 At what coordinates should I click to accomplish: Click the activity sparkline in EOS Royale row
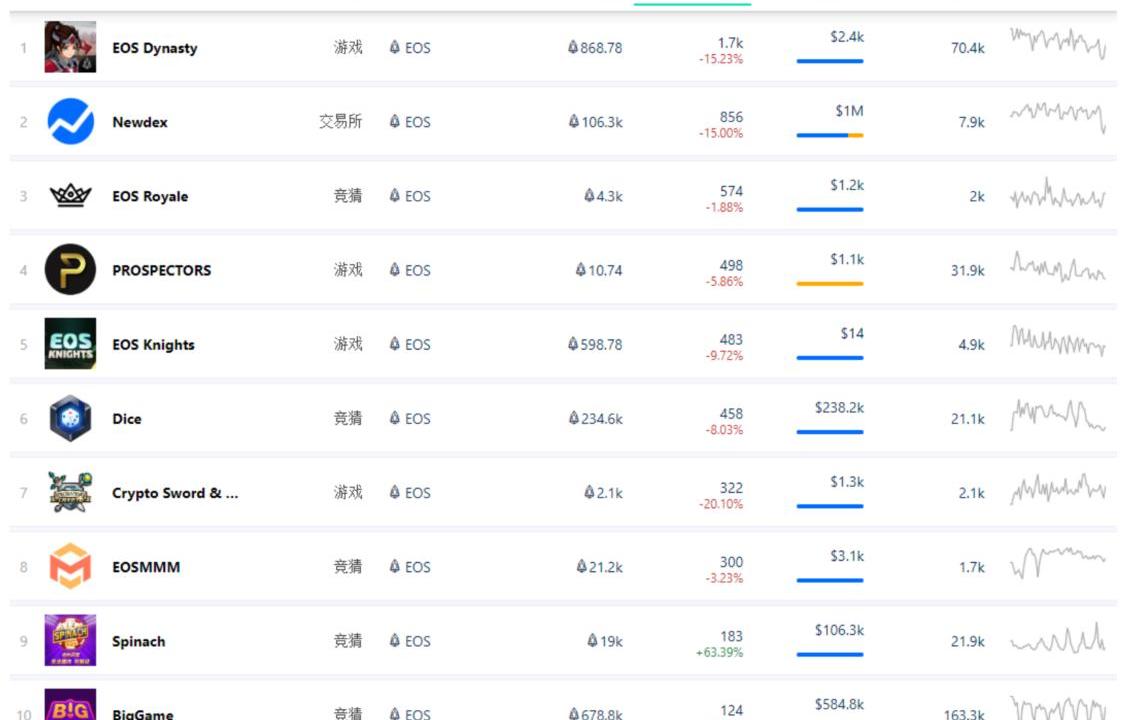[x=1057, y=194]
